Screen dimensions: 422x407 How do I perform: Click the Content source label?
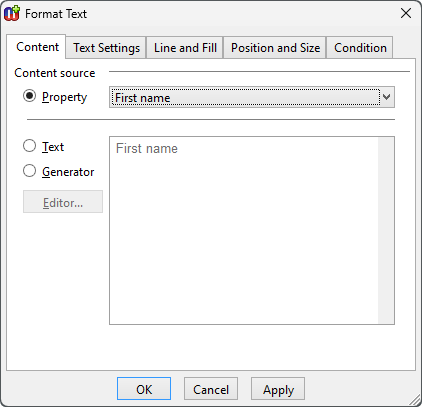pos(55,73)
